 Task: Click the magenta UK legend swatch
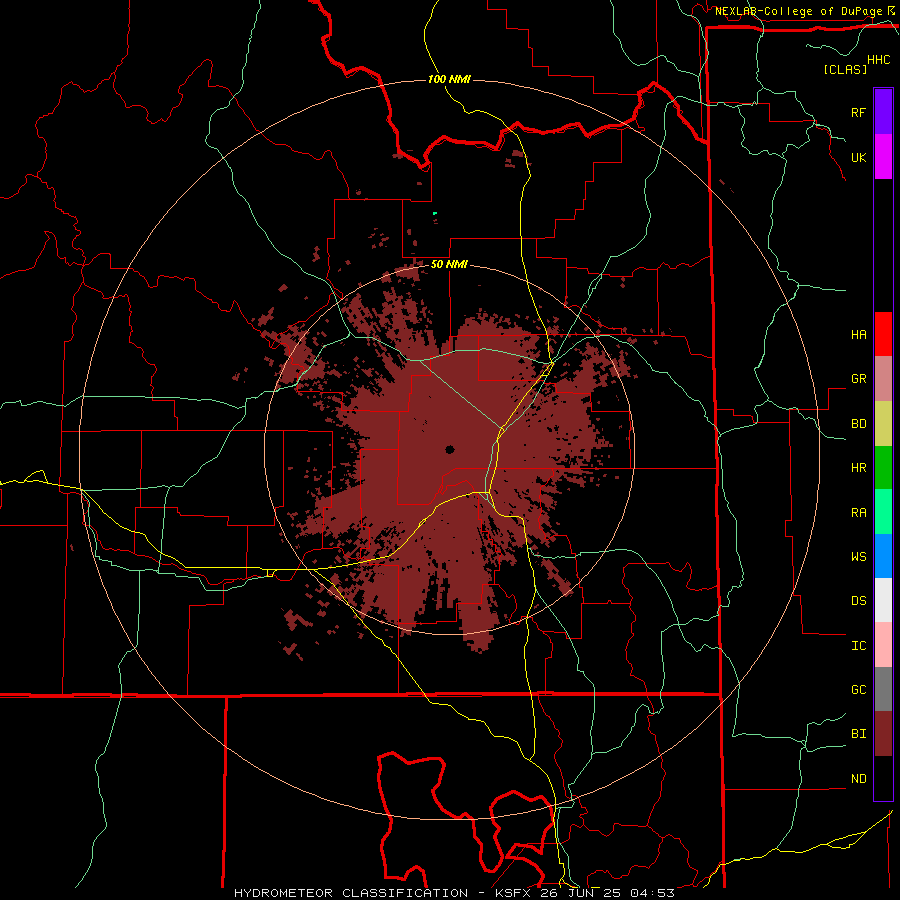coord(883,157)
